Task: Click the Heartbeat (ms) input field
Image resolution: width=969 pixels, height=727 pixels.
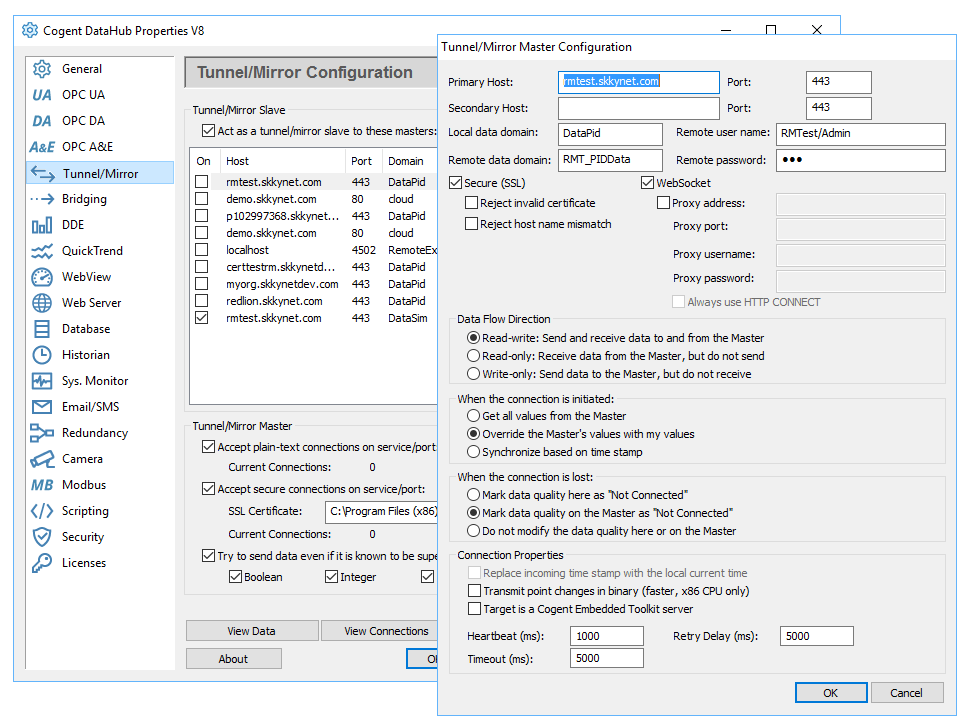Action: pos(606,636)
